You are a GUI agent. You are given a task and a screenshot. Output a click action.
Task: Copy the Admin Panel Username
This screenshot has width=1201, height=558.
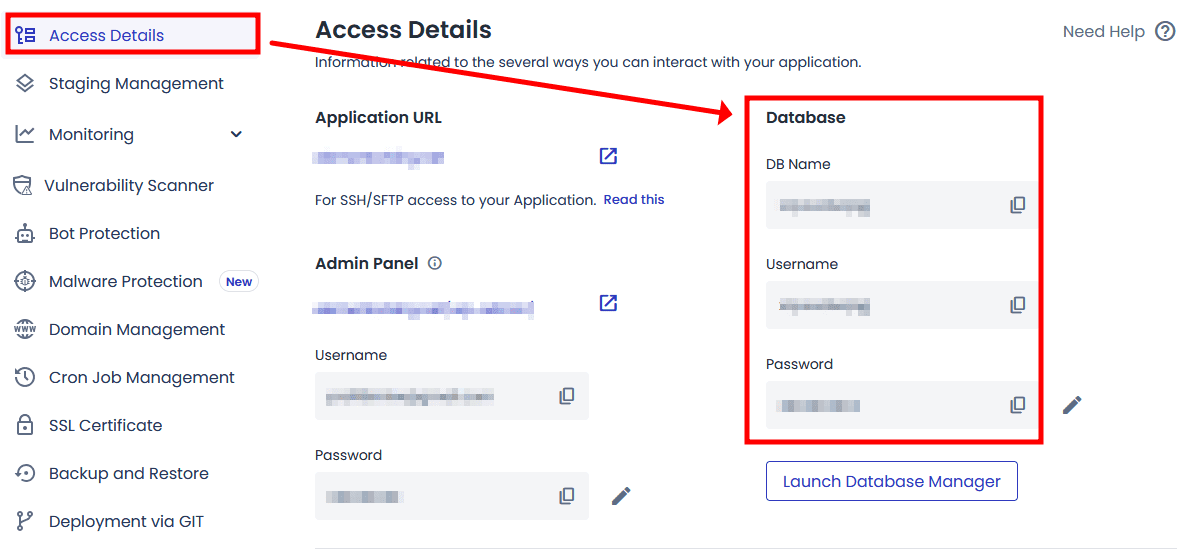coord(566,396)
